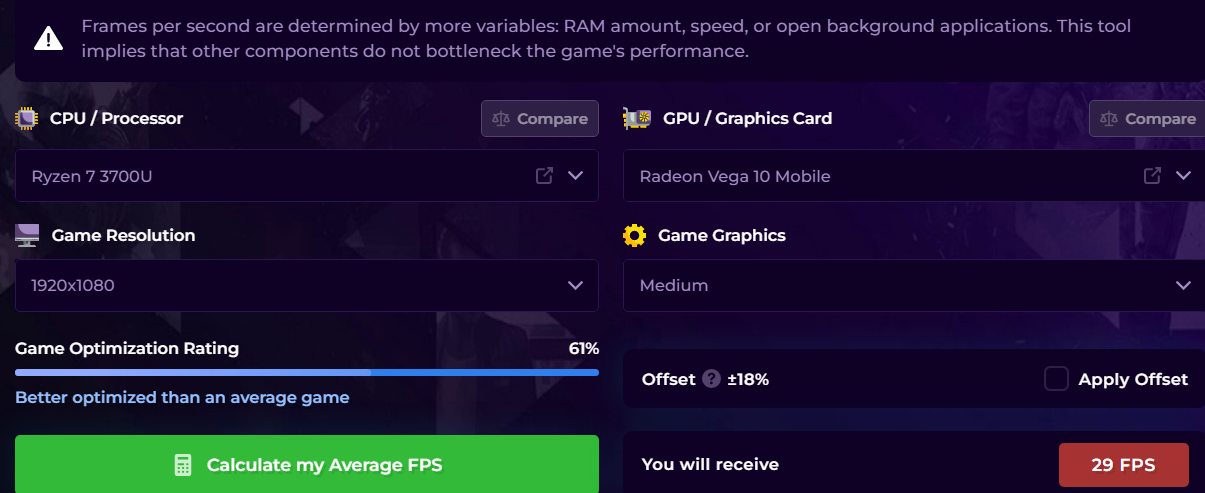1205x493 pixels.
Task: Open Ryzen 7 3700U external link icon
Action: click(x=544, y=176)
